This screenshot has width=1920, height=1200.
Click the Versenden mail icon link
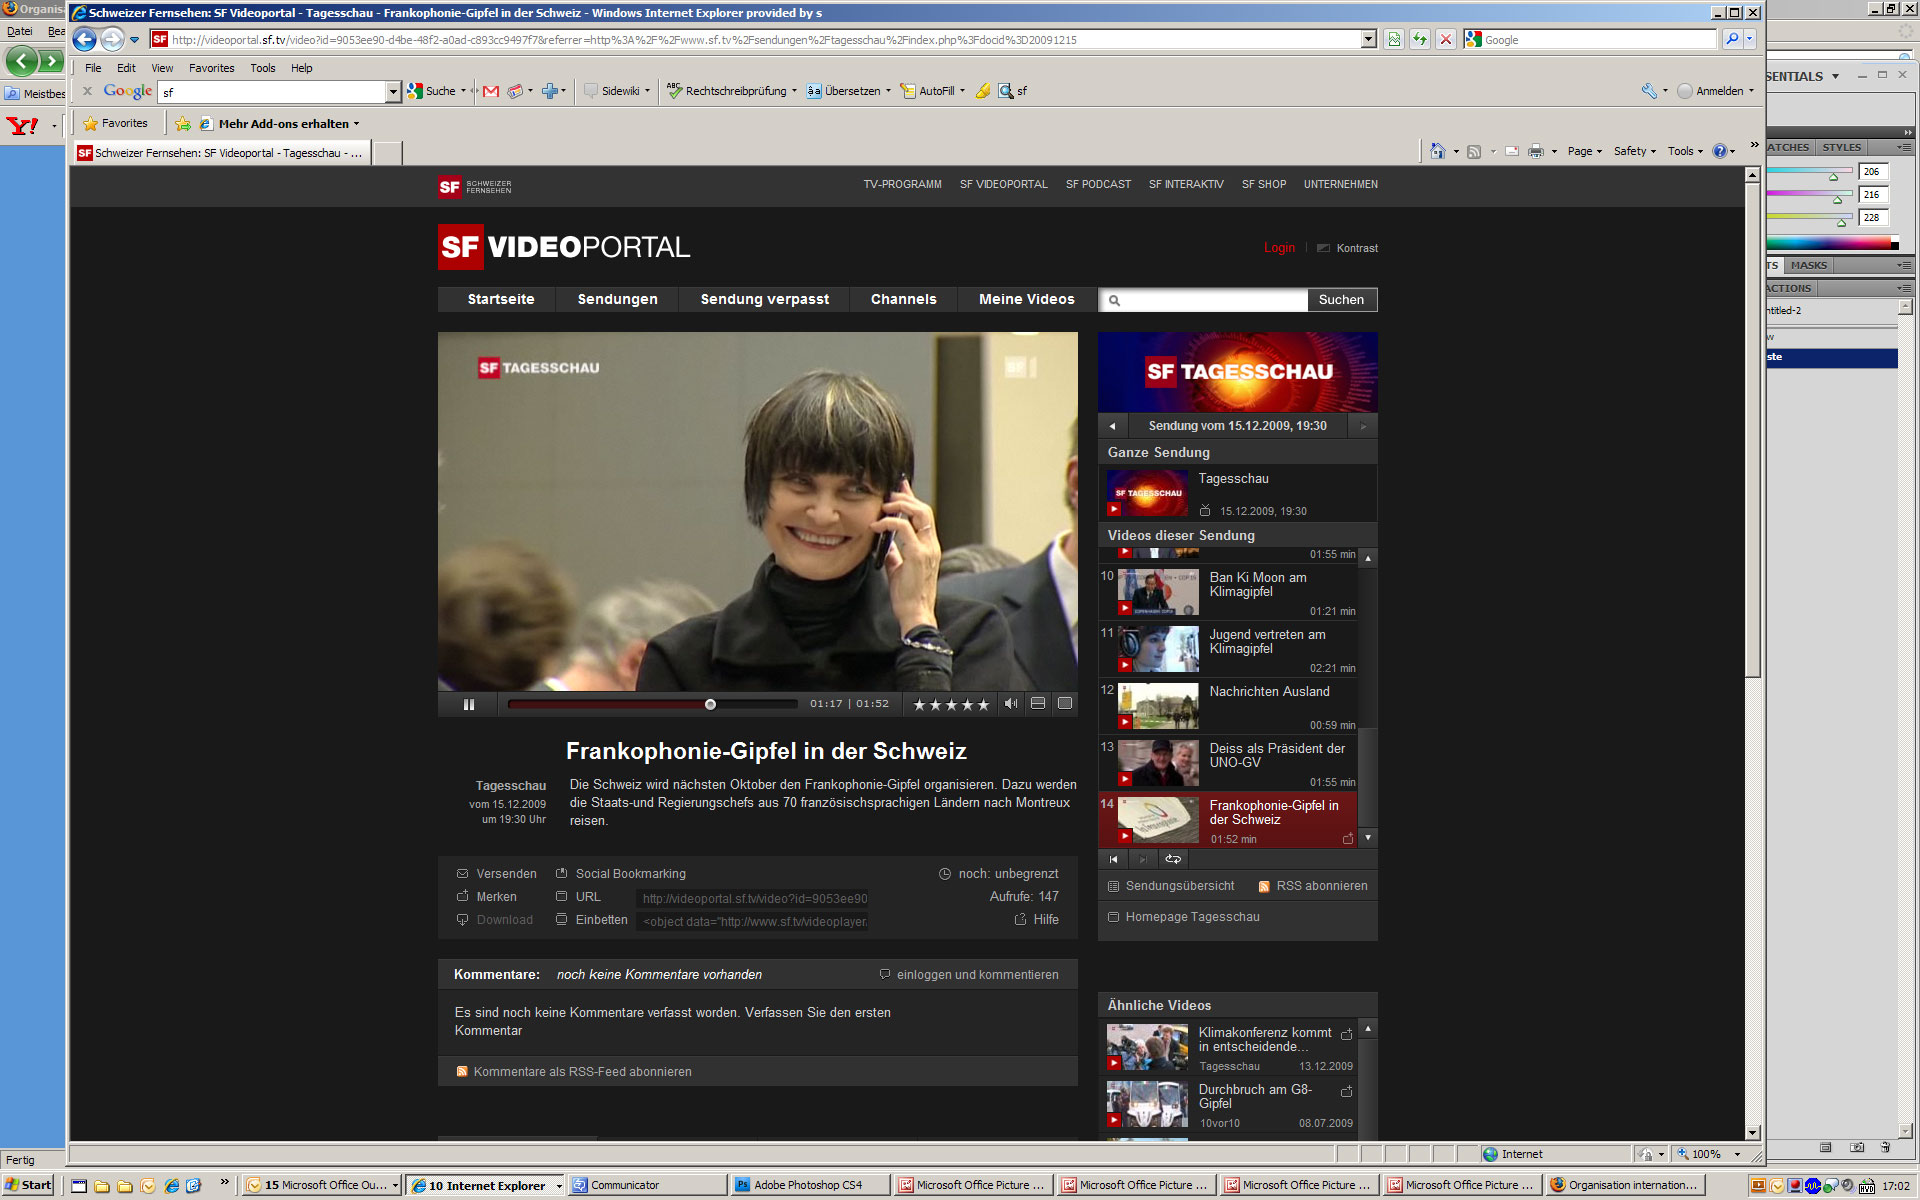click(x=496, y=874)
